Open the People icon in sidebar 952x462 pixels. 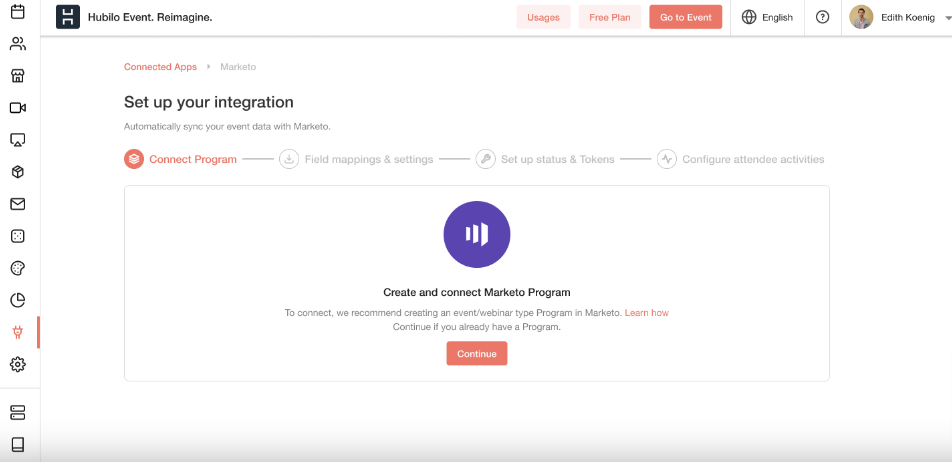pyautogui.click(x=18, y=44)
